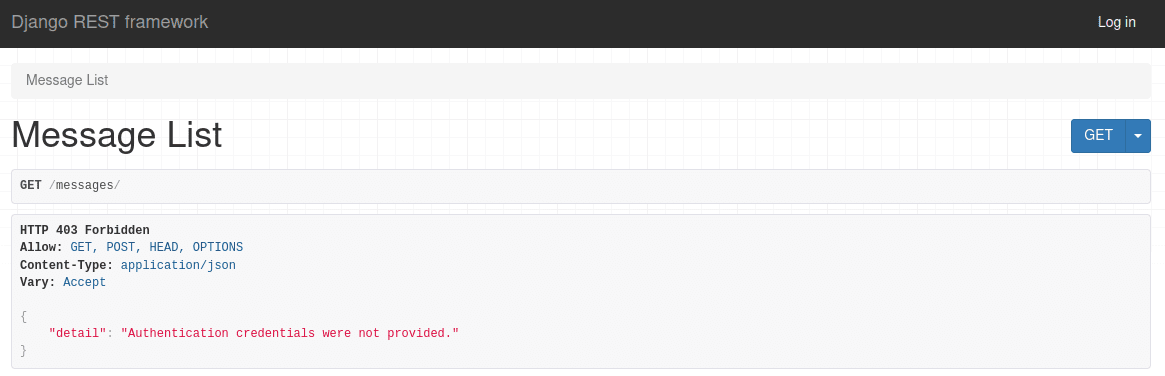Click the Vary header value Accept
Screen dimensions: 1165x376
(85, 282)
